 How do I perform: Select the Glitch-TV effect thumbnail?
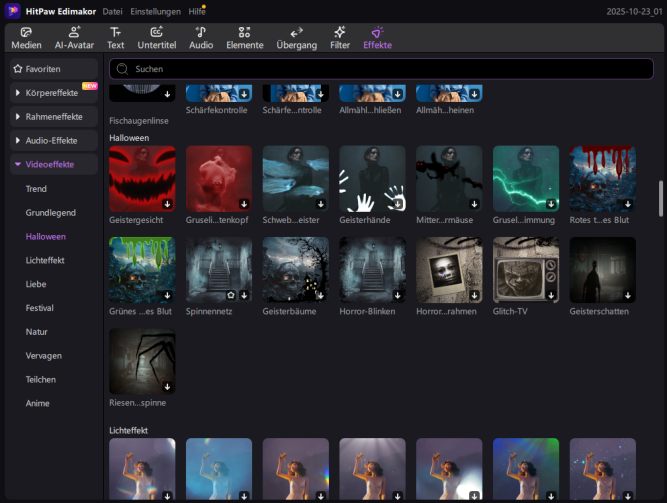coord(525,269)
